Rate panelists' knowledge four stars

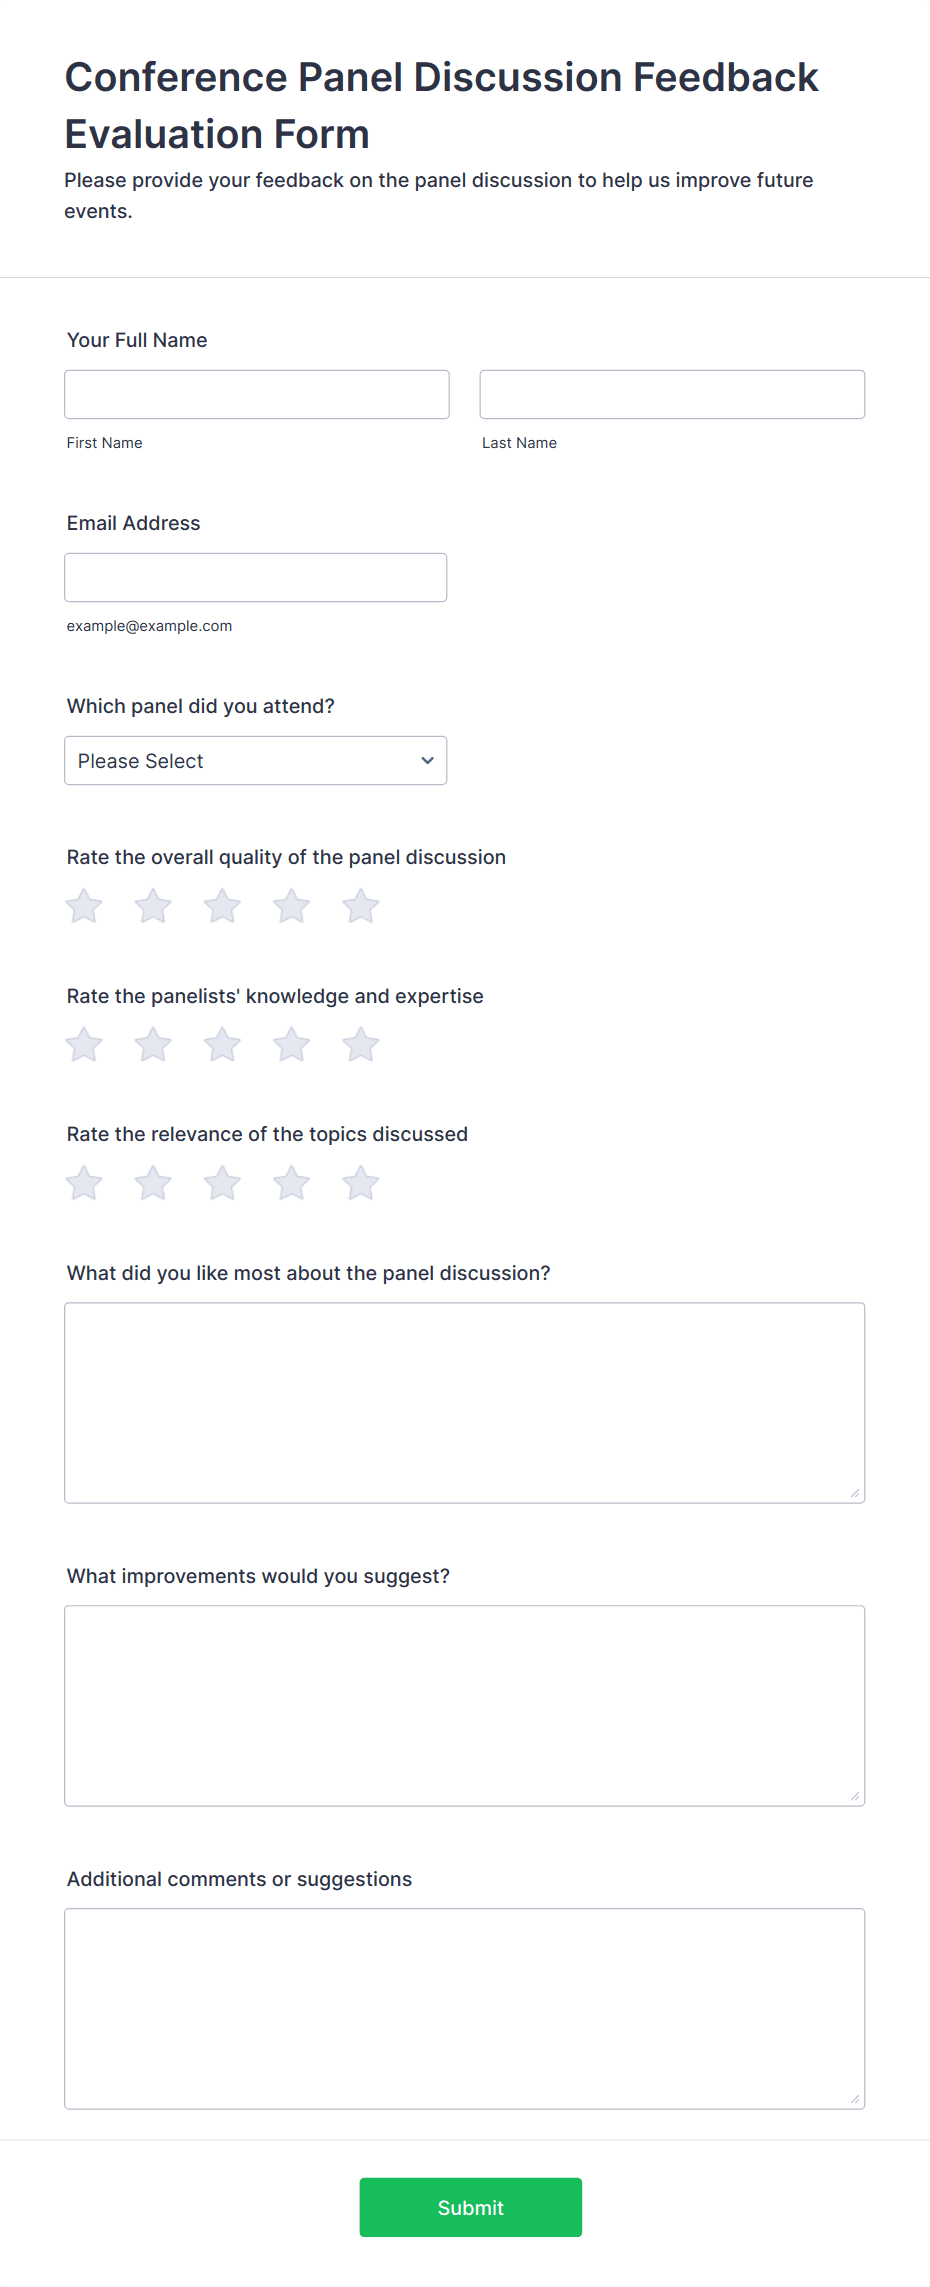tap(292, 1045)
